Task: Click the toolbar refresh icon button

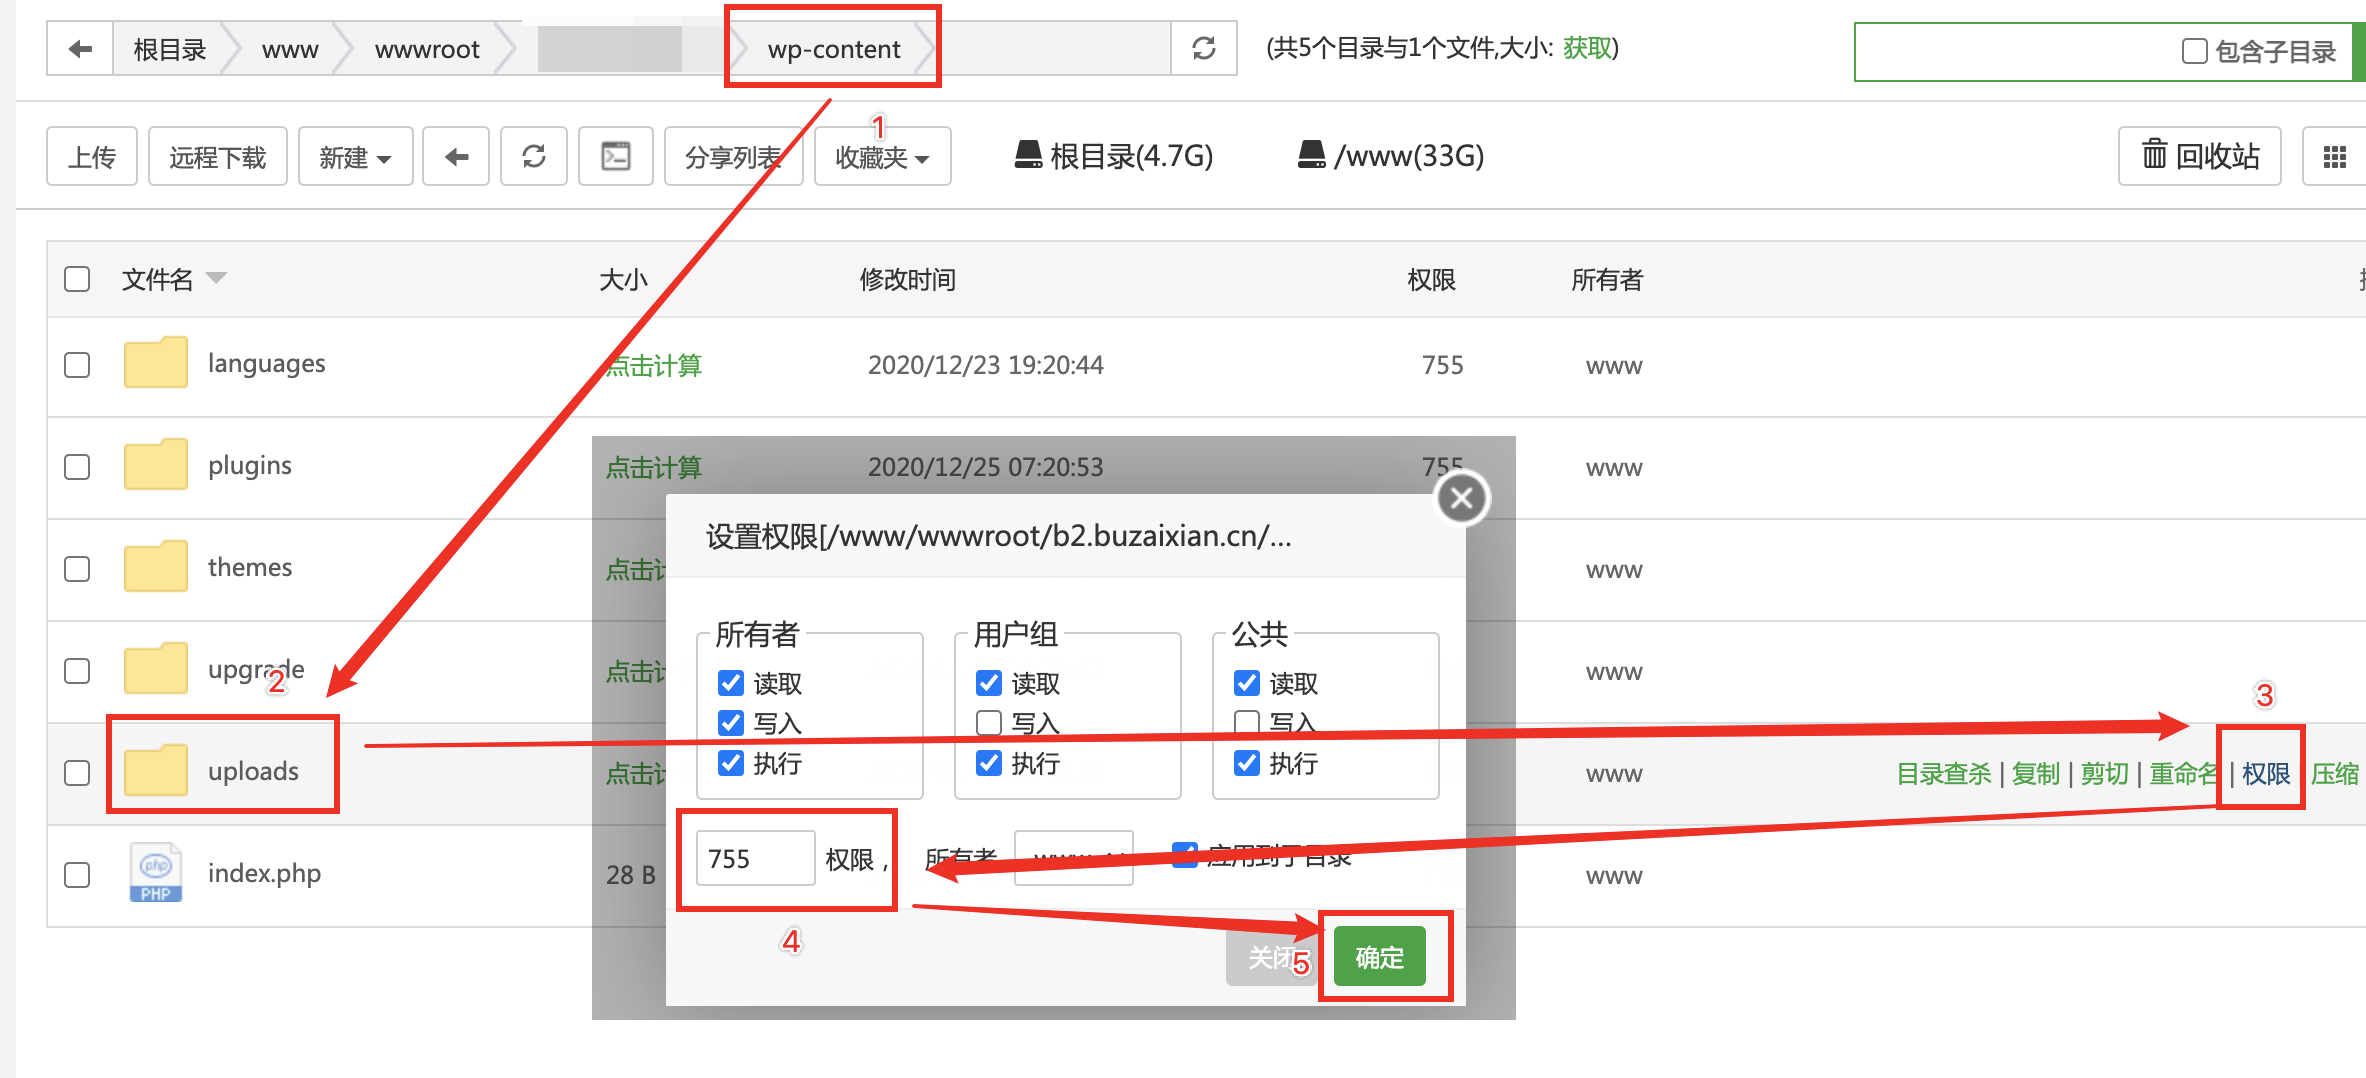Action: [x=534, y=157]
